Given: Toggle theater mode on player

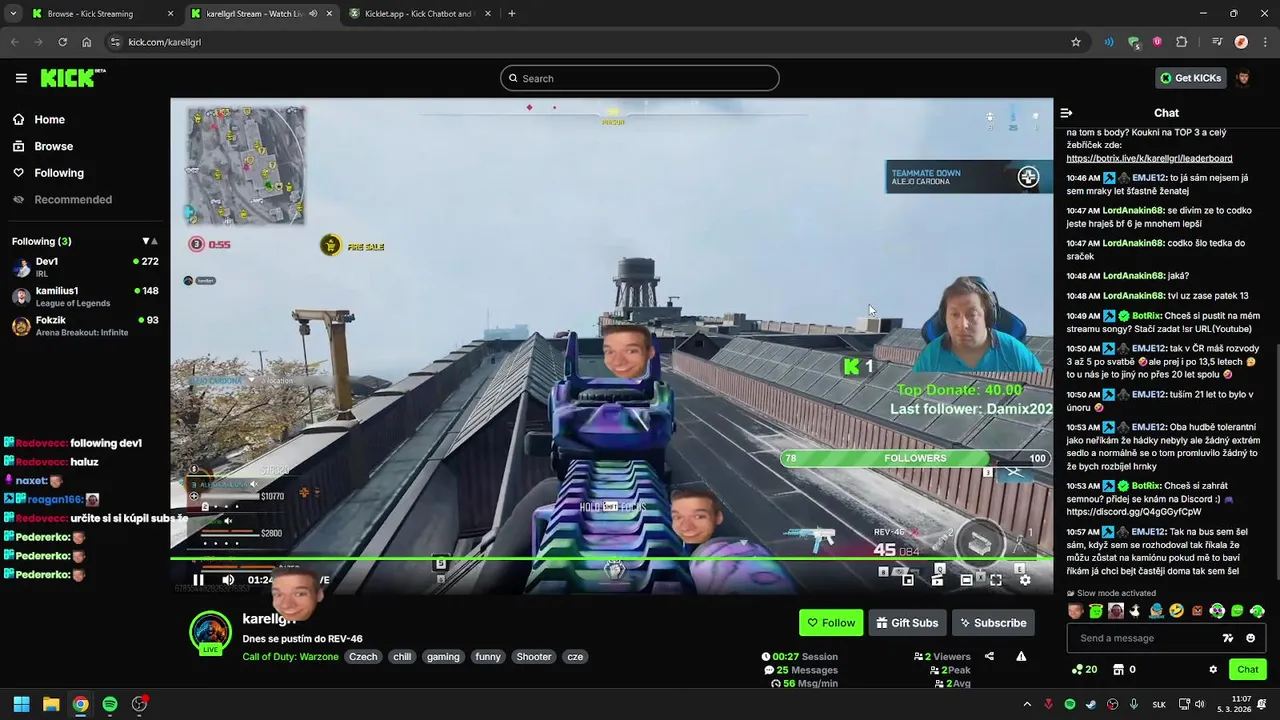Looking at the screenshot, I should pos(966,580).
